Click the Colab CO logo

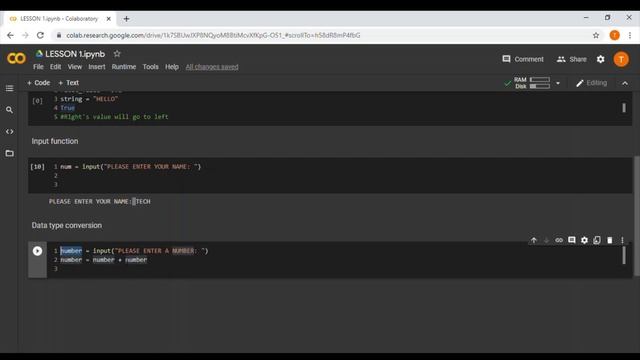point(16,58)
